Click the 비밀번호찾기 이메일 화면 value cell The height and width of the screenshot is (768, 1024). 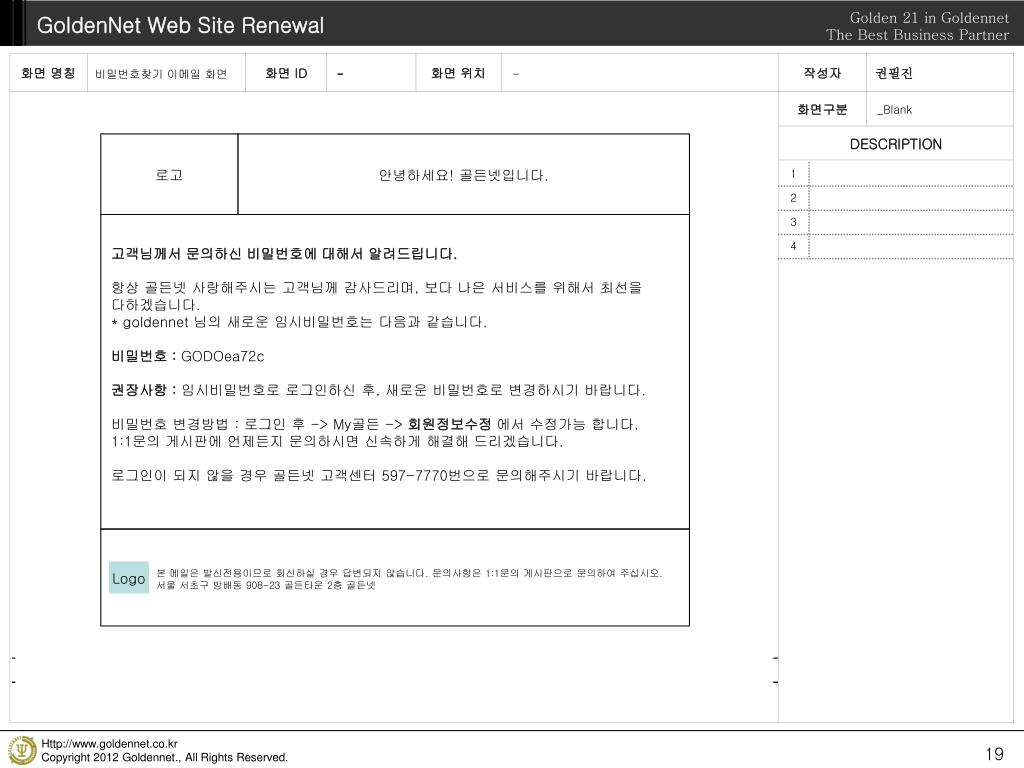click(x=167, y=73)
